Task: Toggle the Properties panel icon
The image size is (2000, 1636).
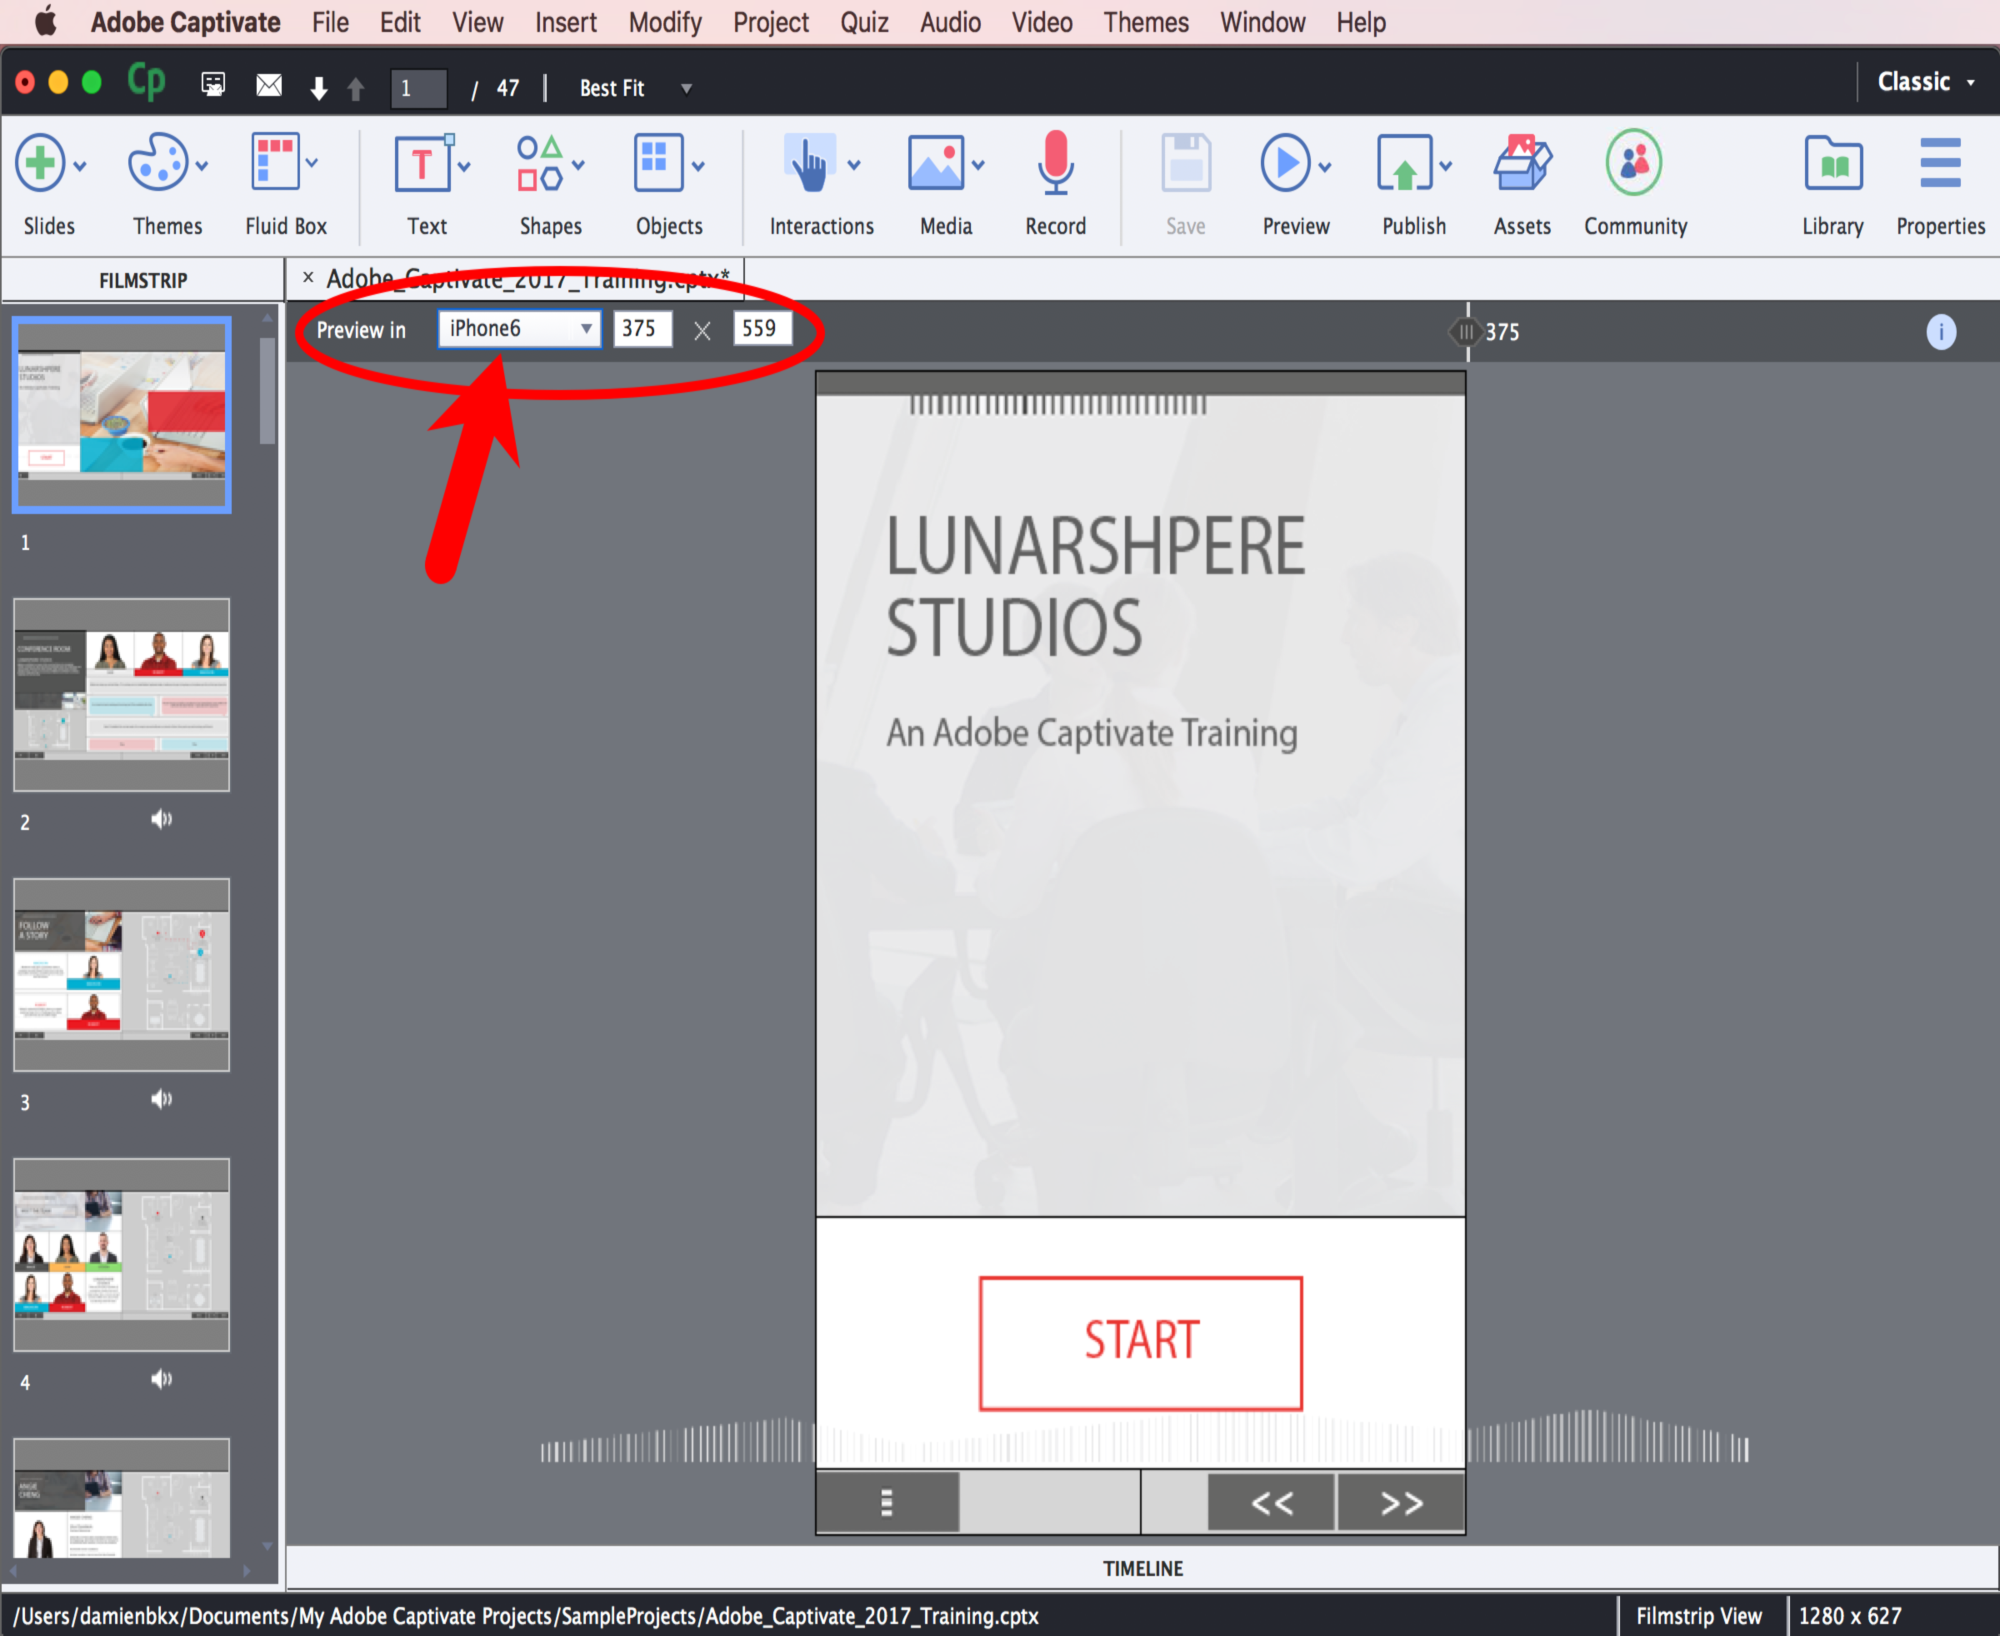Action: pos(1940,162)
